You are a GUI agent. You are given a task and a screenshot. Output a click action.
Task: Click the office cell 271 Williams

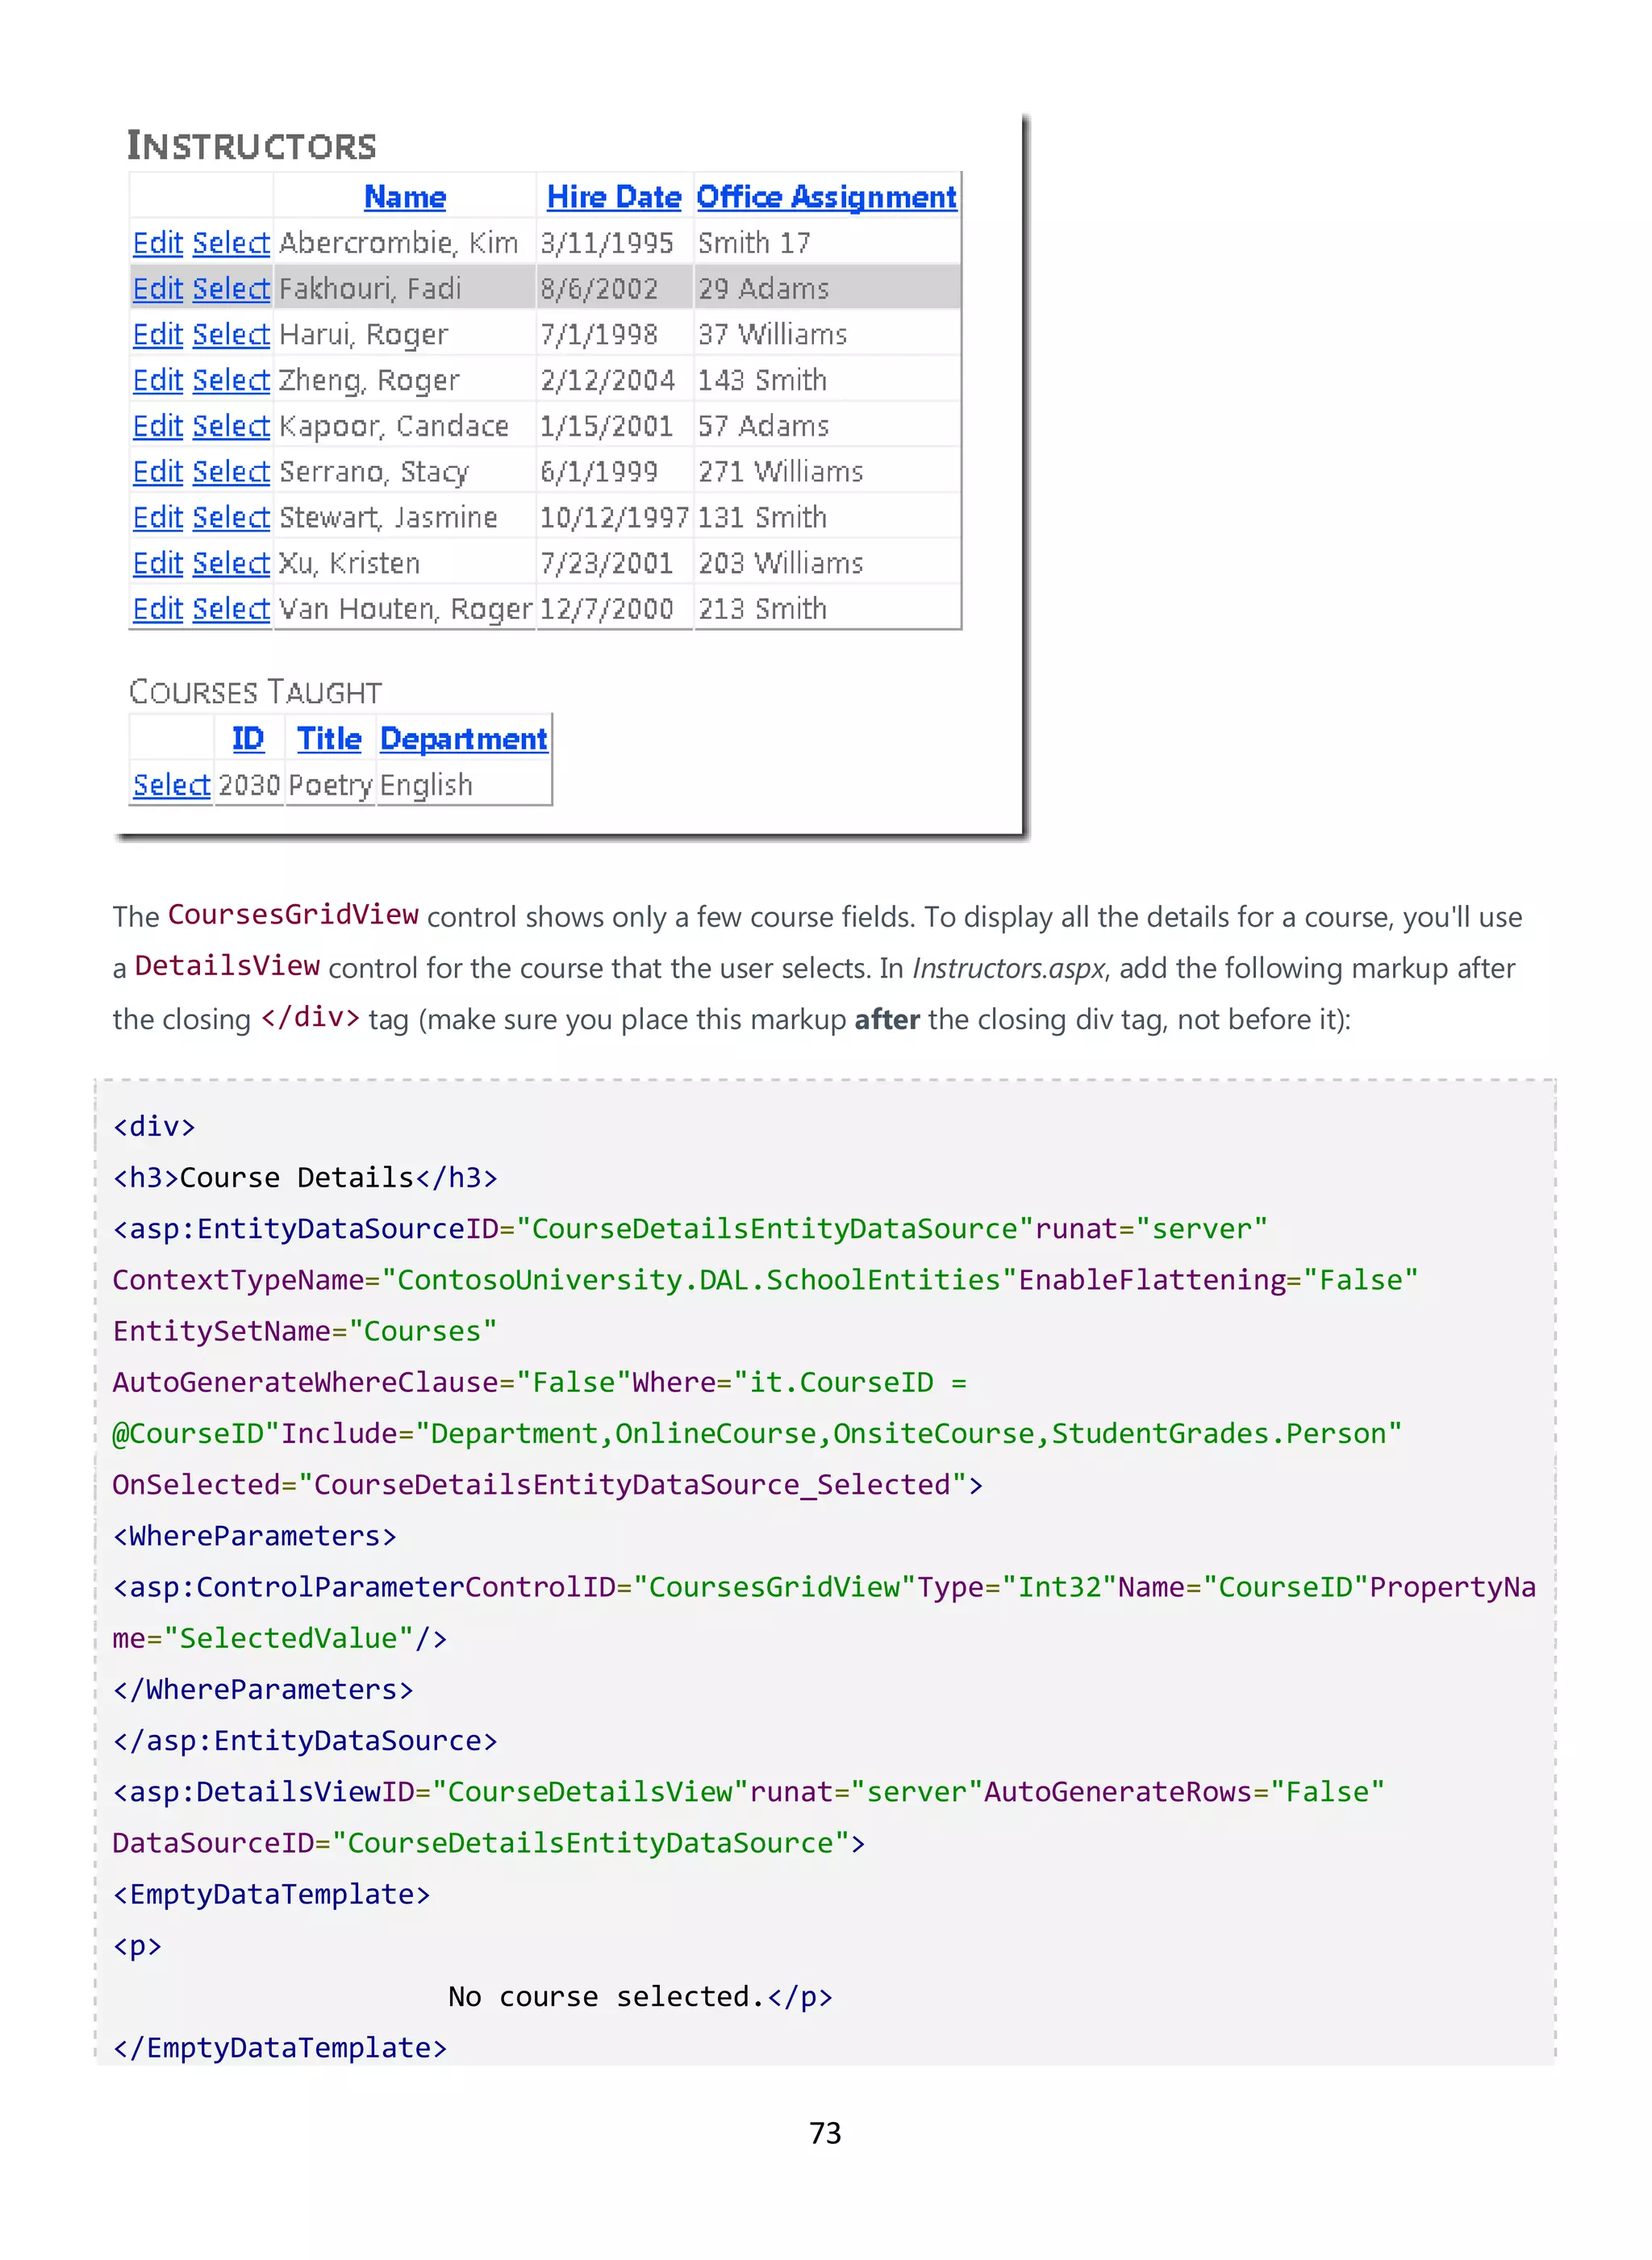(x=781, y=472)
